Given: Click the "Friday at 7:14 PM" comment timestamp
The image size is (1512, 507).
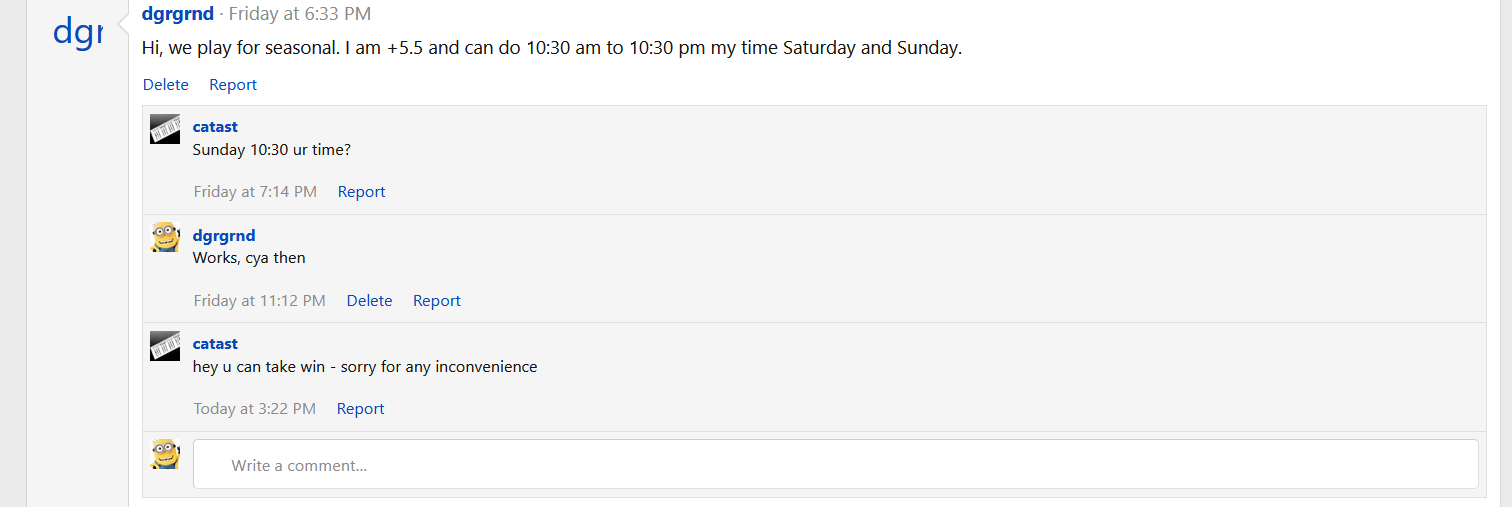Looking at the screenshot, I should (255, 192).
